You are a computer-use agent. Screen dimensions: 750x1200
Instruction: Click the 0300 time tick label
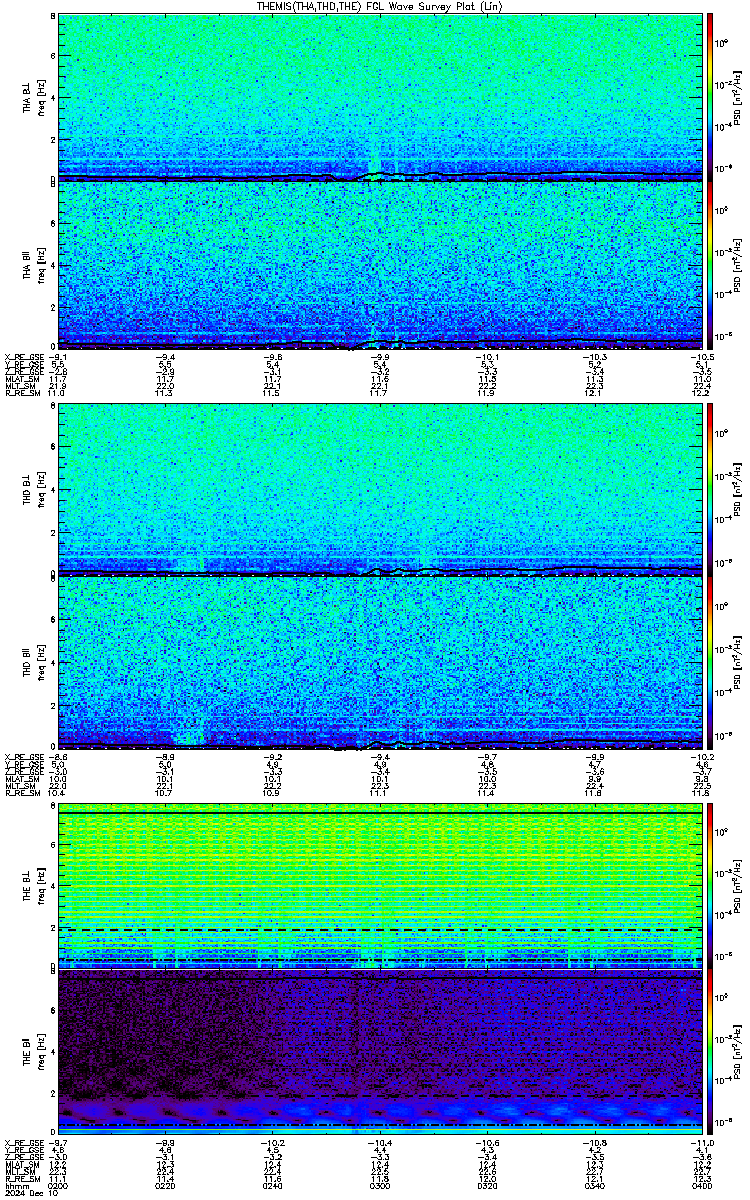pyautogui.click(x=379, y=1185)
